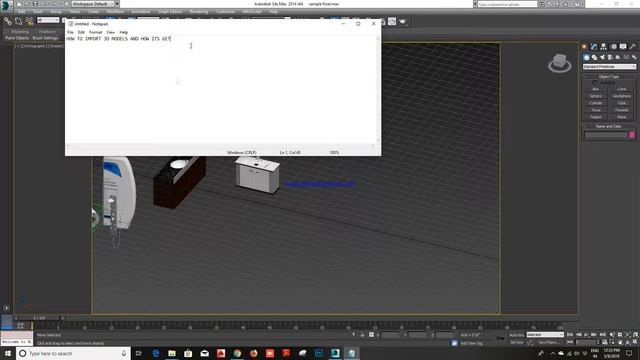640x360 pixels.
Task: Click Add Time Tag in status bar
Action: [x=471, y=343]
